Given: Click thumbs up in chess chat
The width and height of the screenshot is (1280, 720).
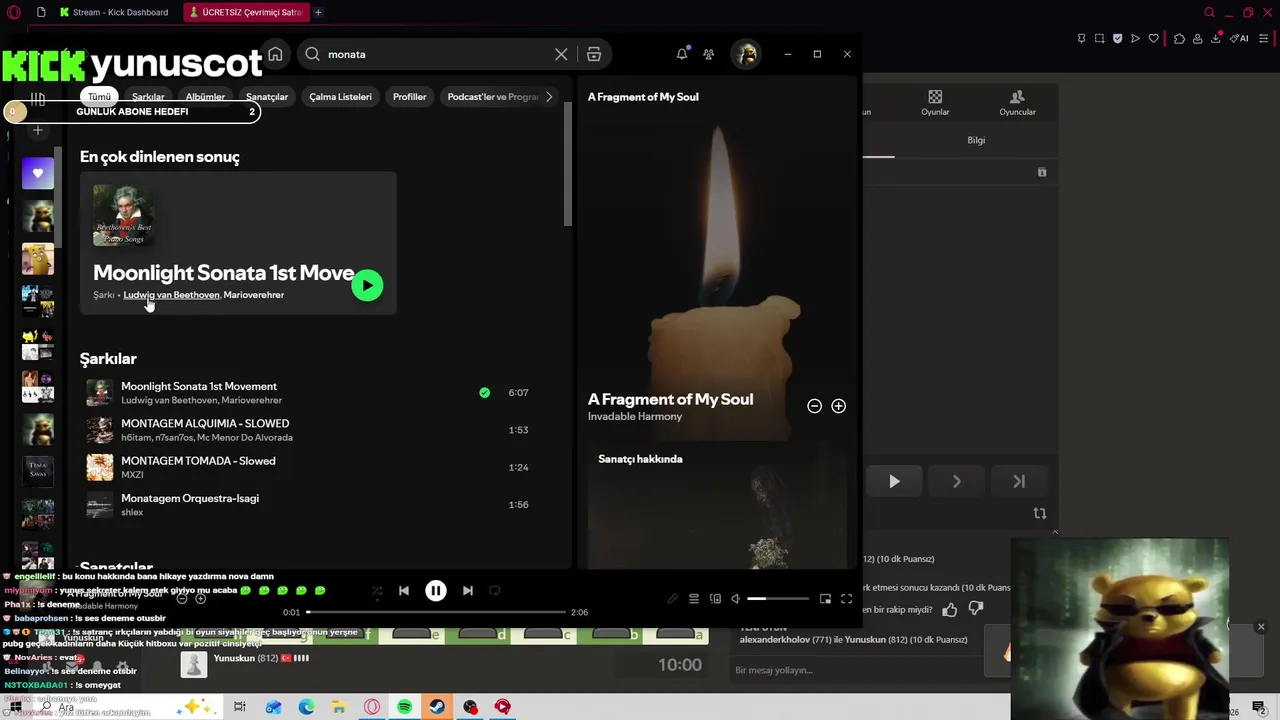Looking at the screenshot, I should coord(949,609).
